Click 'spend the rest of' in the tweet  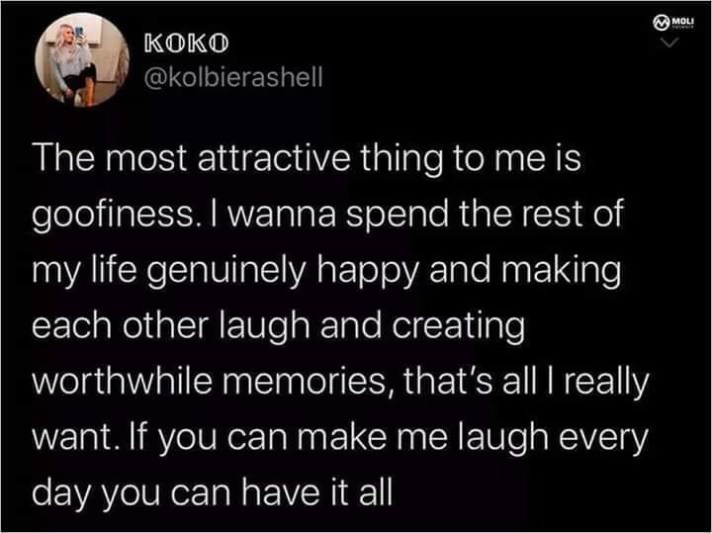[x=484, y=215]
